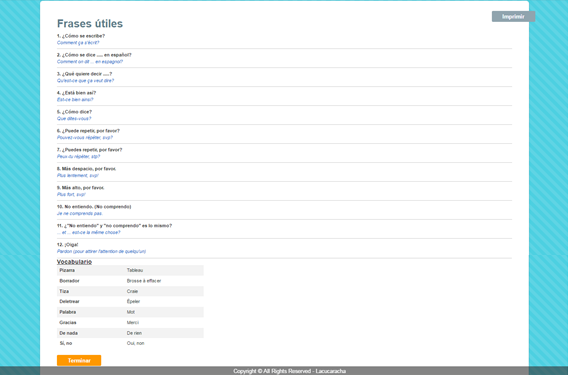The width and height of the screenshot is (568, 375).
Task: Select table cell "Gracias"
Action: pos(91,322)
